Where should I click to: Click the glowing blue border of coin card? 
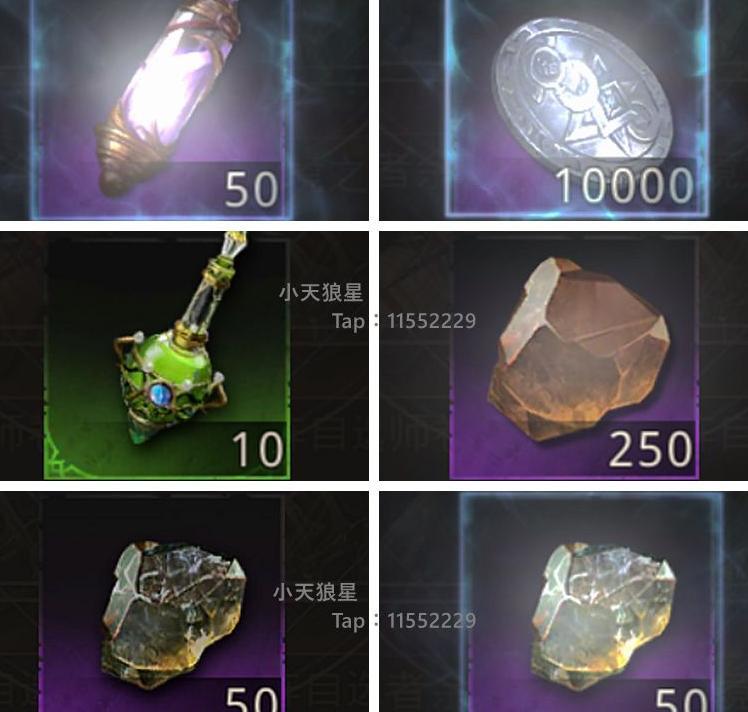(577, 214)
